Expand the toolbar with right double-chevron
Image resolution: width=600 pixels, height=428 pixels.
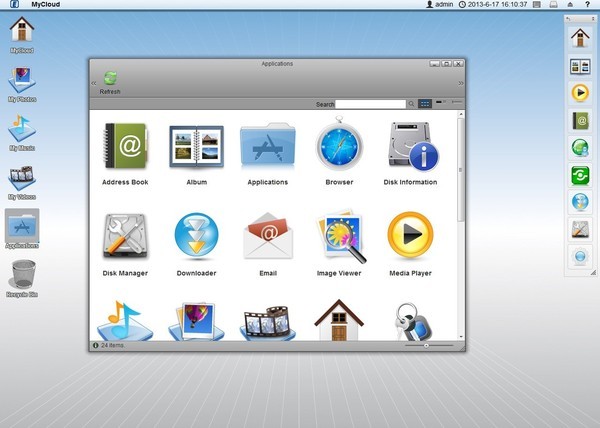coord(461,83)
